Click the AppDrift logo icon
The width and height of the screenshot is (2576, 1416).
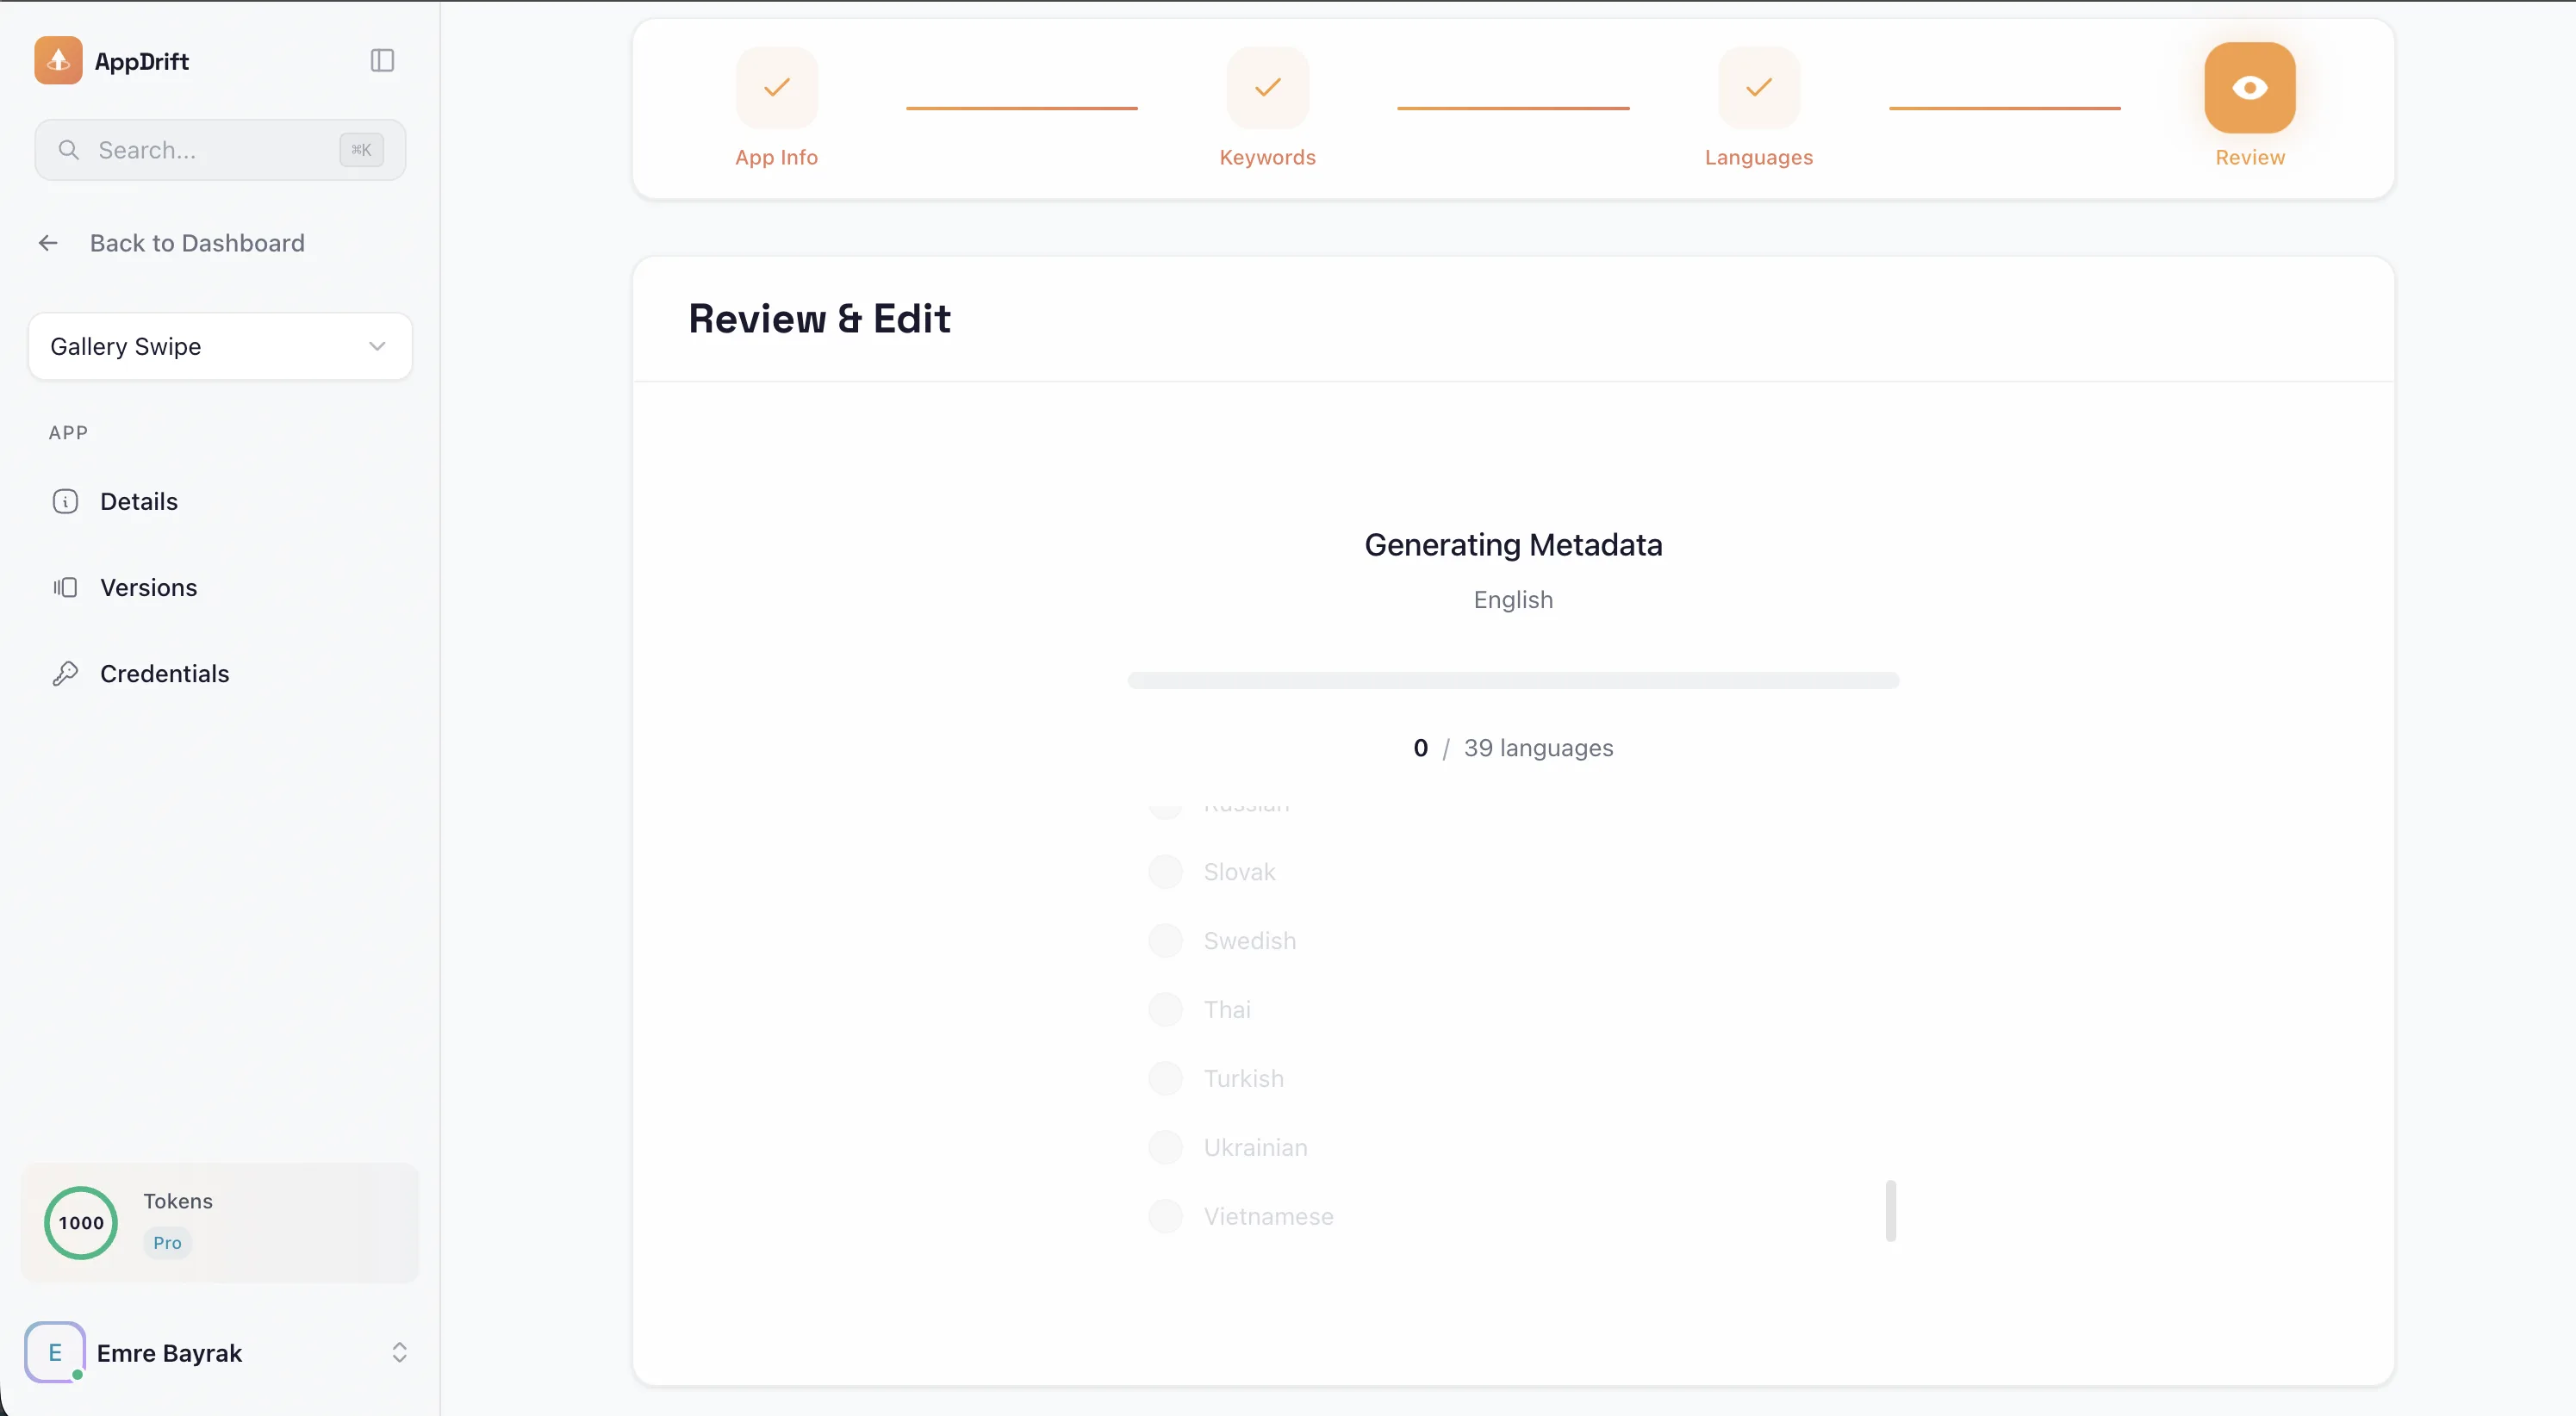tap(58, 61)
